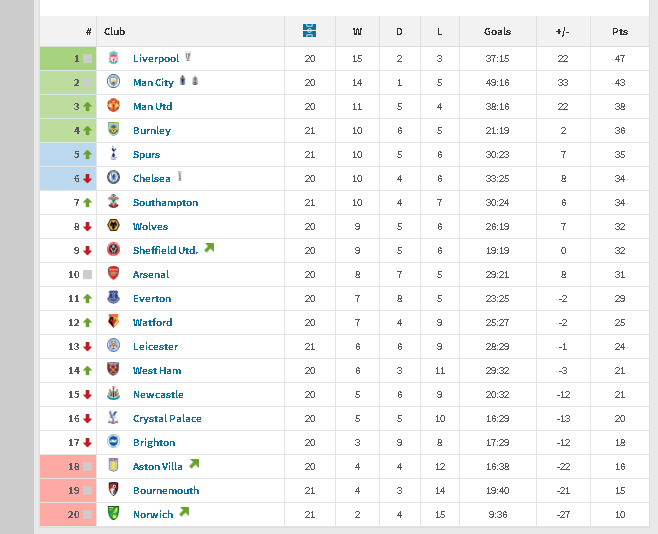Click the Man Utd red crest icon
This screenshot has width=658, height=534.
(x=113, y=105)
